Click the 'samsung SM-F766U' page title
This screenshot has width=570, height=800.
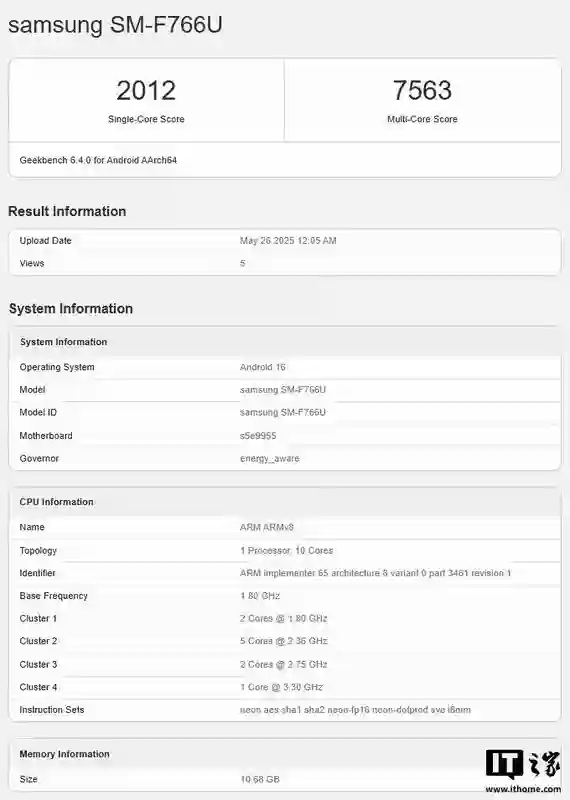115,24
